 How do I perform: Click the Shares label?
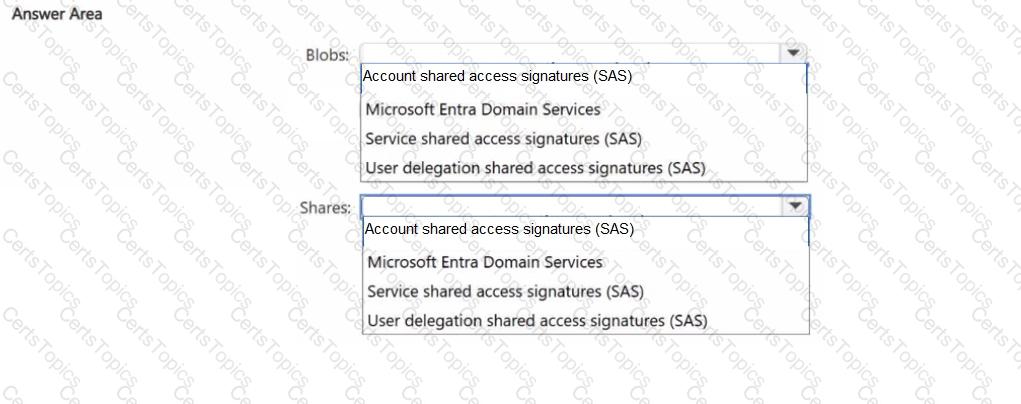(326, 208)
